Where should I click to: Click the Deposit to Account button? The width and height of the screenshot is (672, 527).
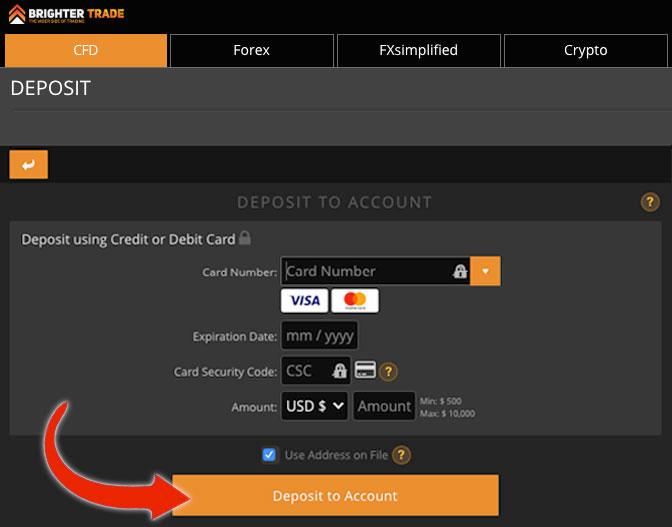click(x=336, y=495)
